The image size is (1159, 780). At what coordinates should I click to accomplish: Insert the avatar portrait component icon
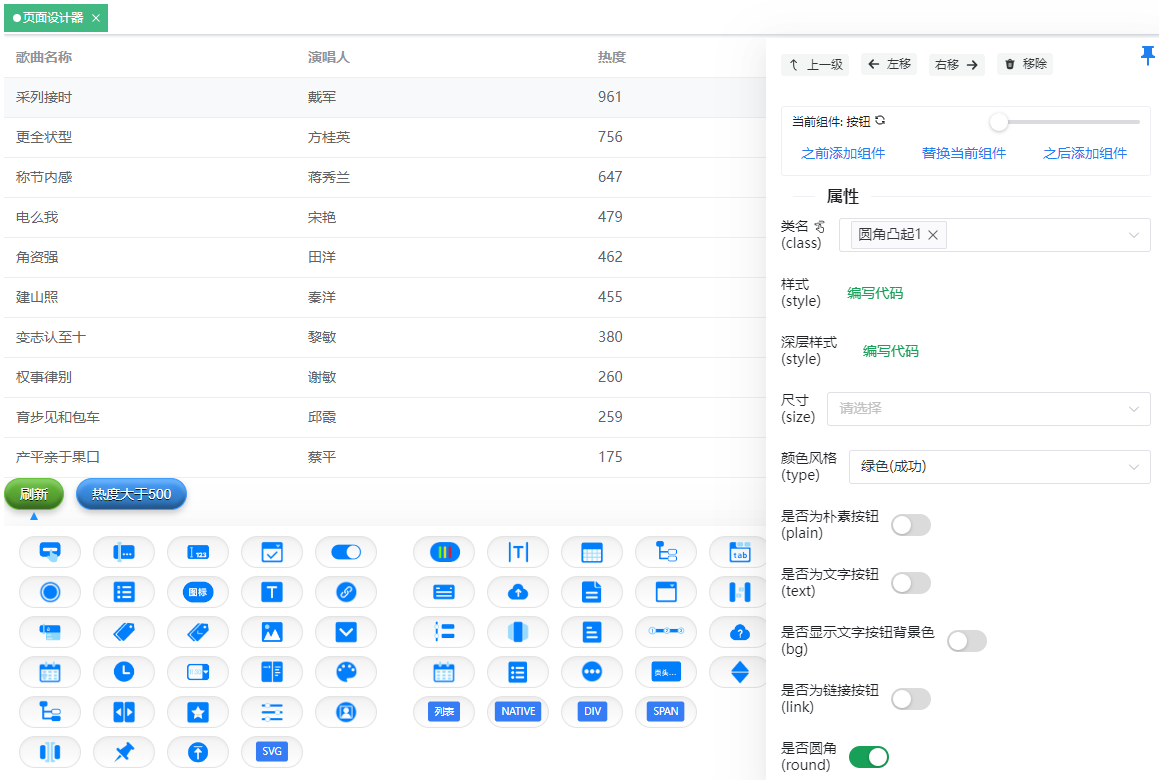tap(346, 711)
